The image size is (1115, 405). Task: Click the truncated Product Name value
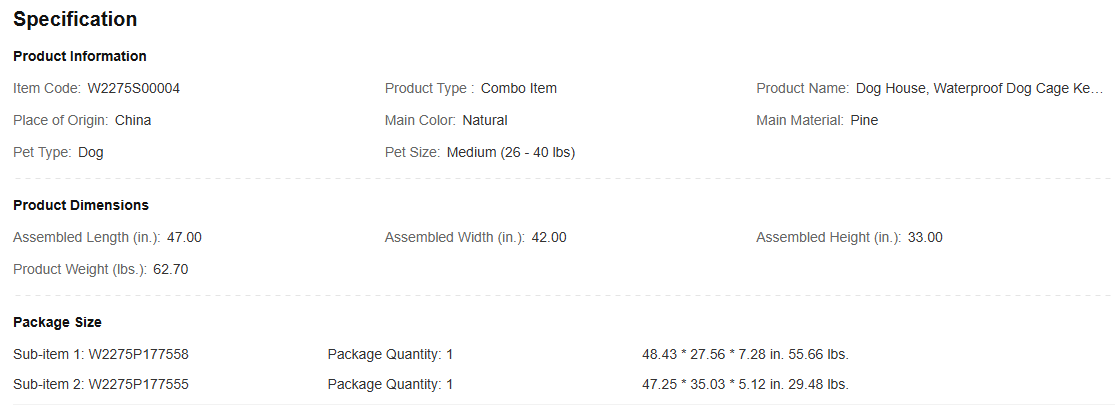pyautogui.click(x=979, y=88)
